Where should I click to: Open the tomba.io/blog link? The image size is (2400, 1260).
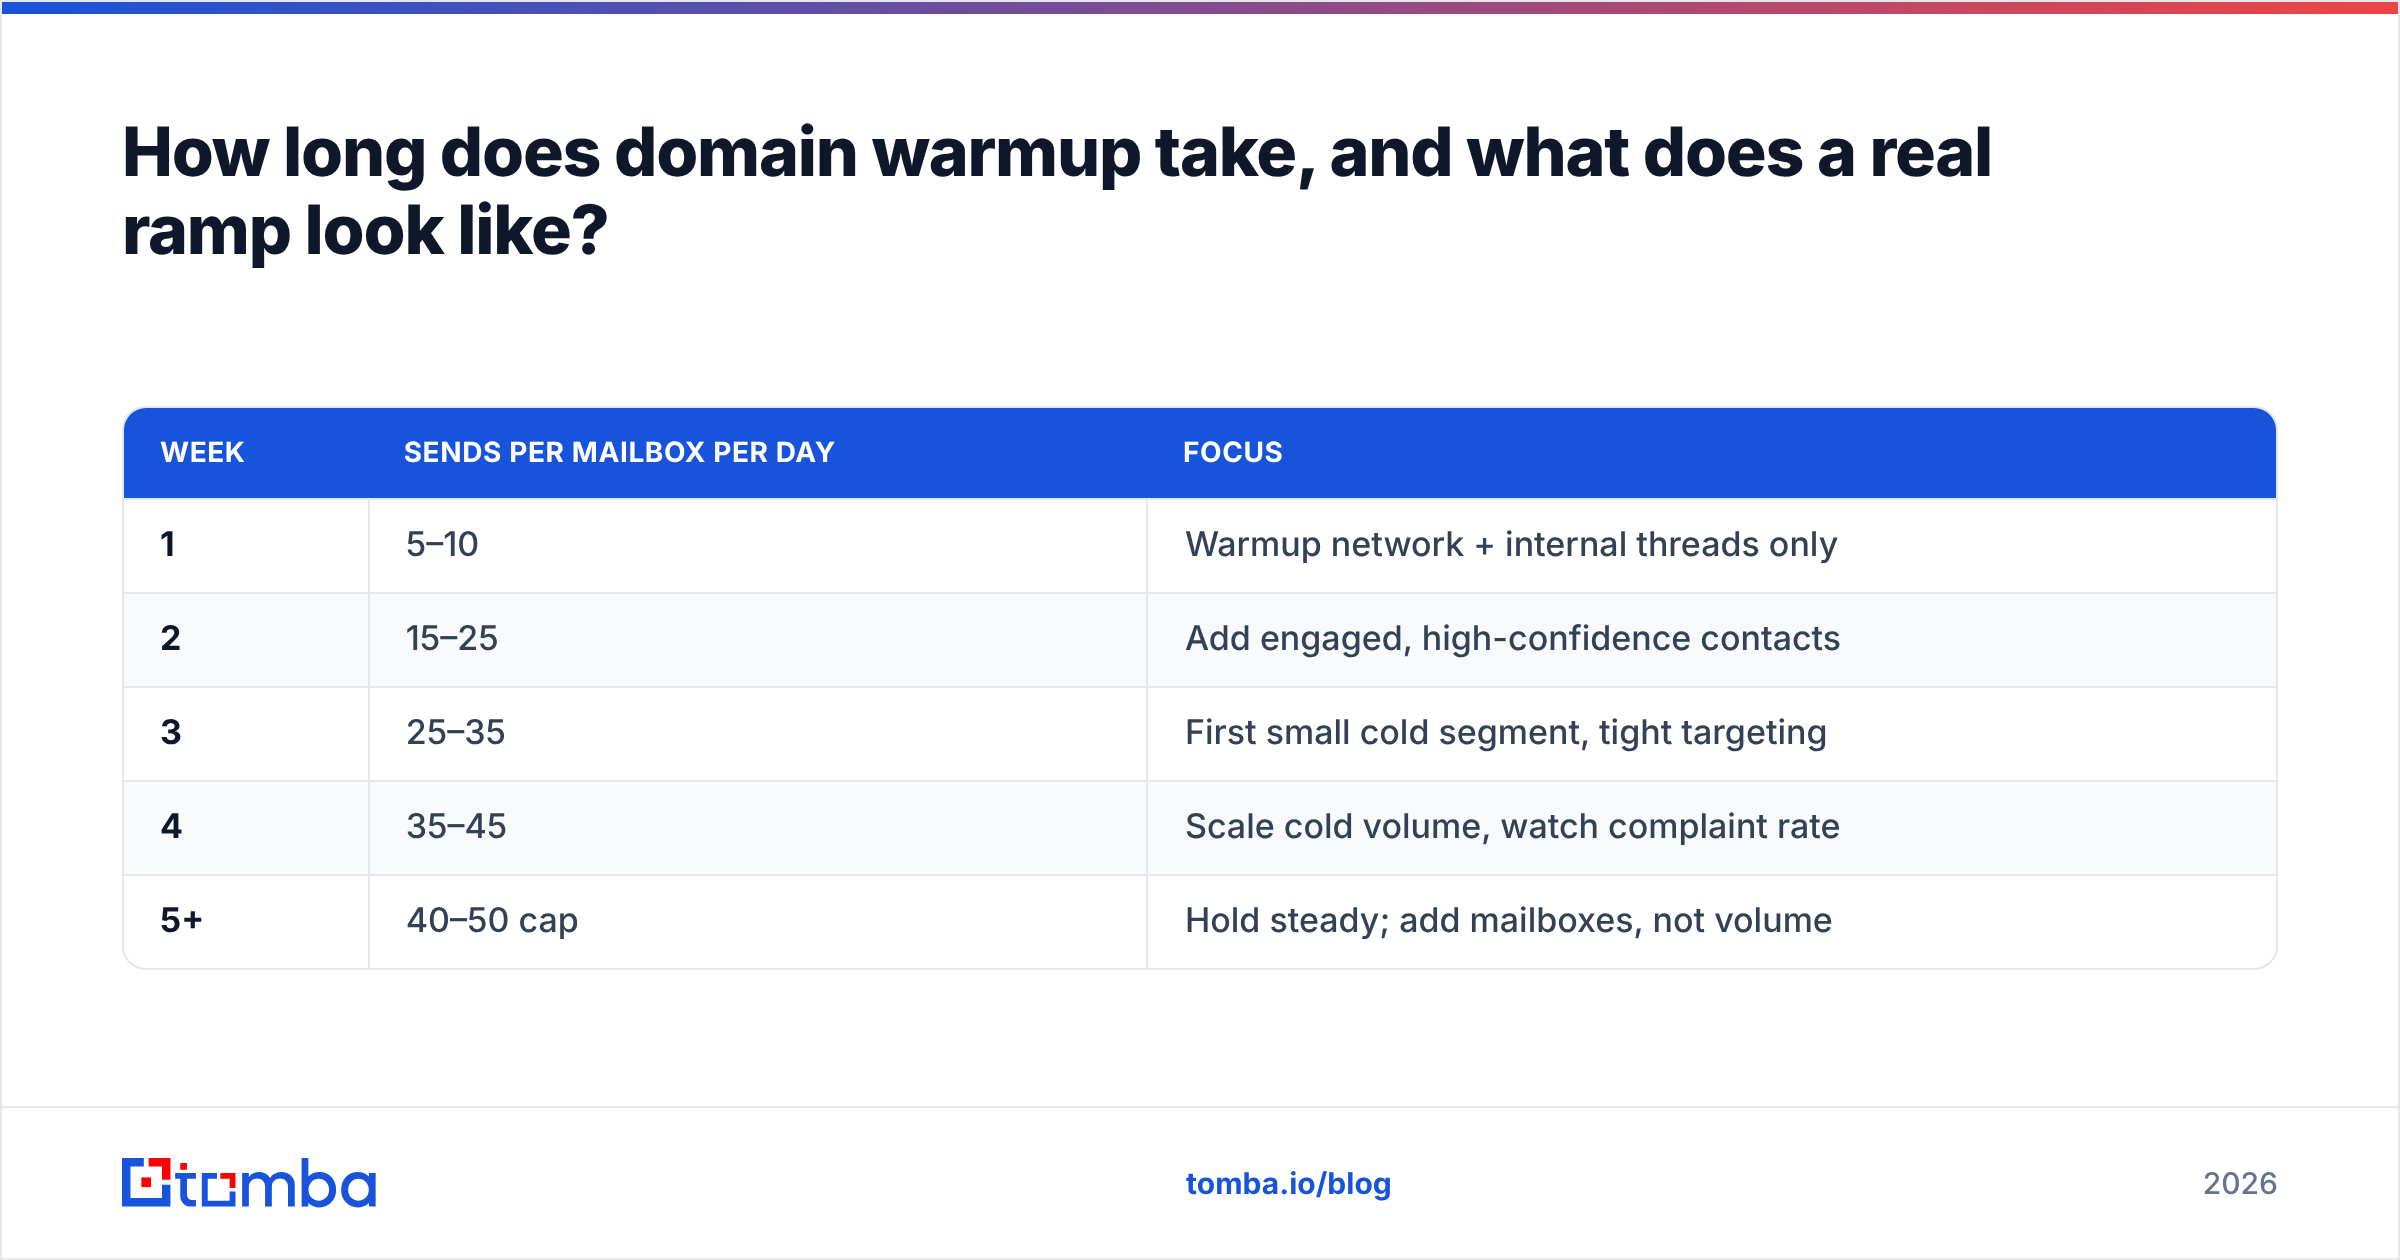(1288, 1184)
